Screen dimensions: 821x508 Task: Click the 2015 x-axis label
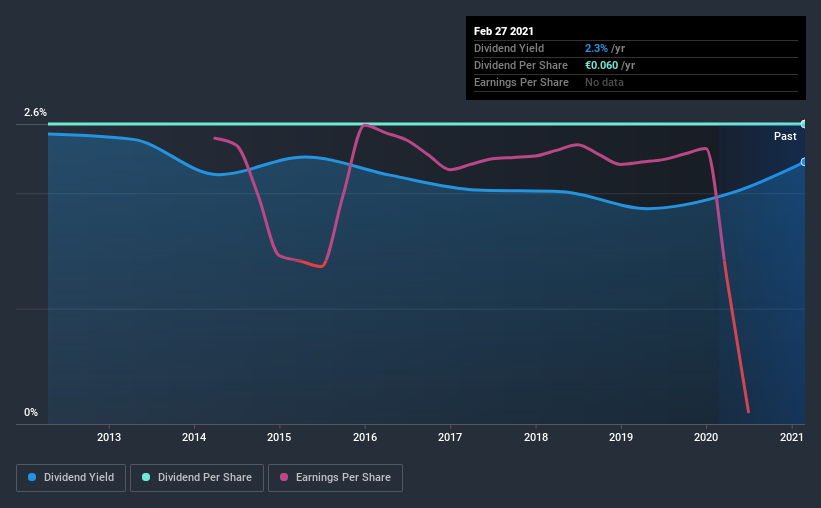click(x=279, y=437)
